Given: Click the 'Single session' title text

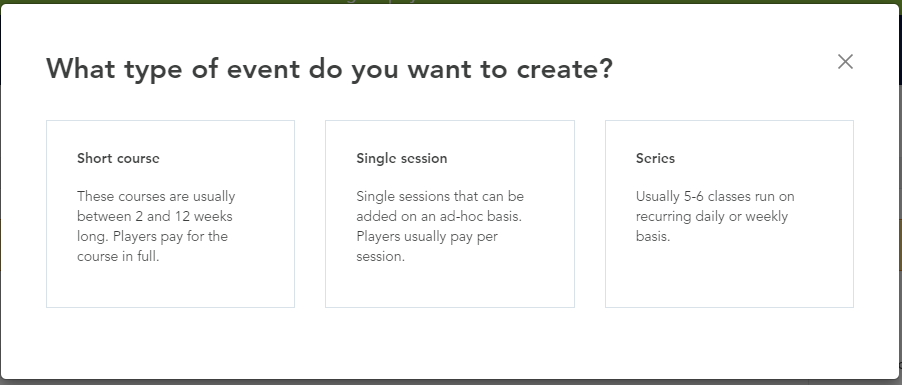Looking at the screenshot, I should click(x=402, y=158).
